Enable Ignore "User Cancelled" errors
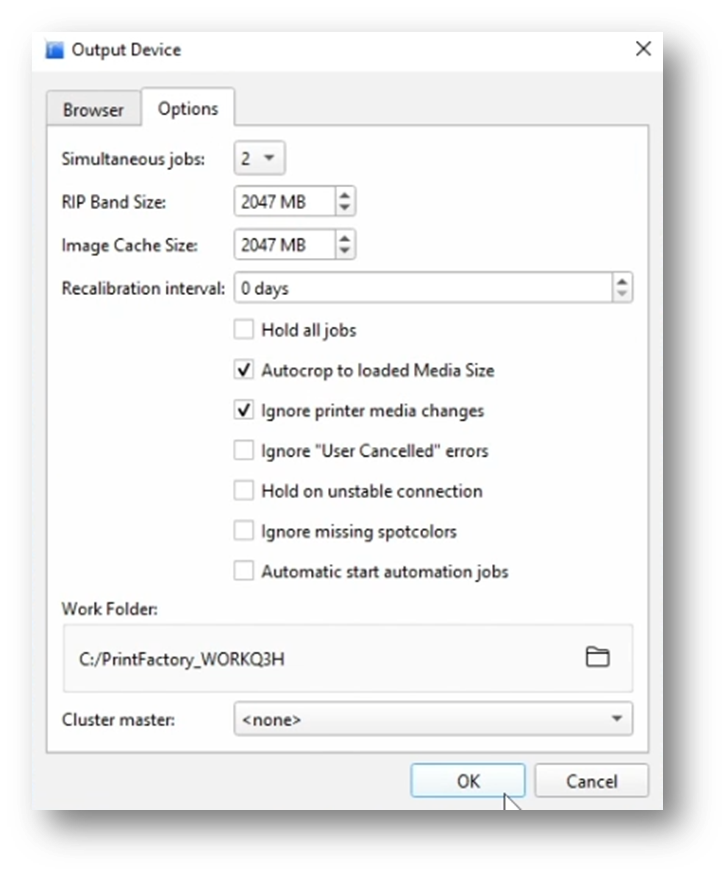The image size is (728, 875). (x=244, y=450)
